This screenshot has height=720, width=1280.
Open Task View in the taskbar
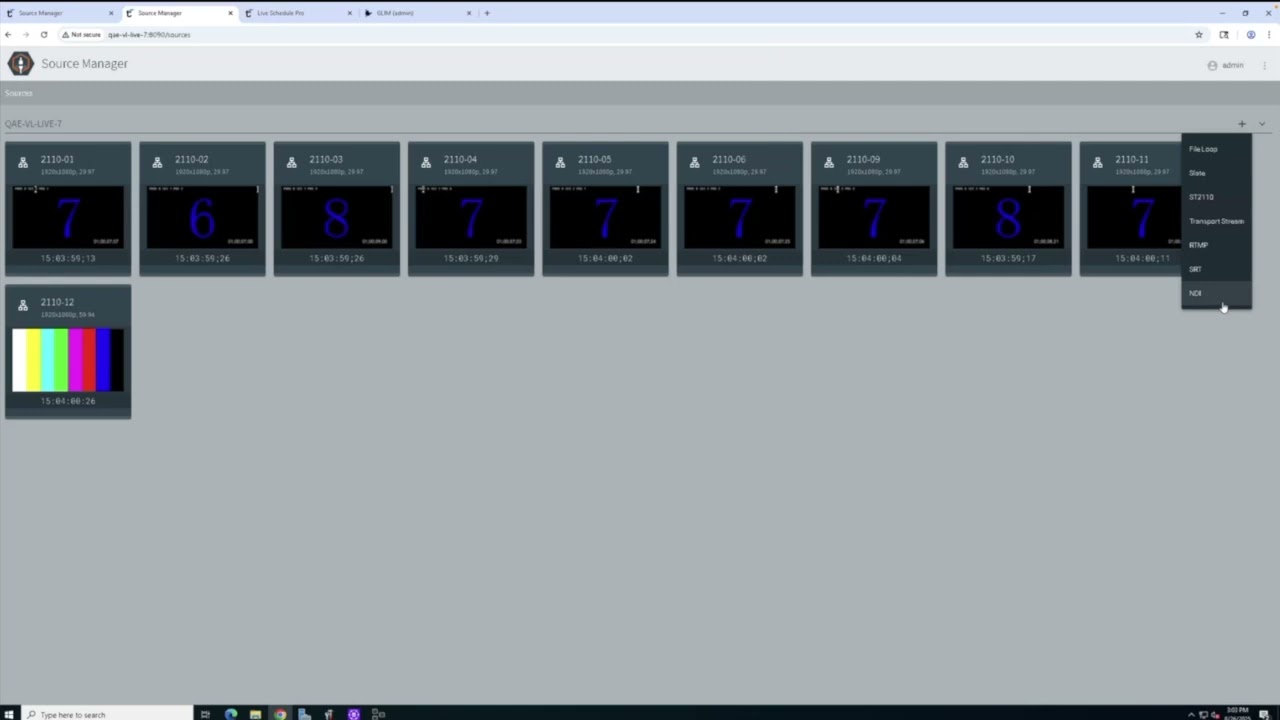click(x=205, y=714)
